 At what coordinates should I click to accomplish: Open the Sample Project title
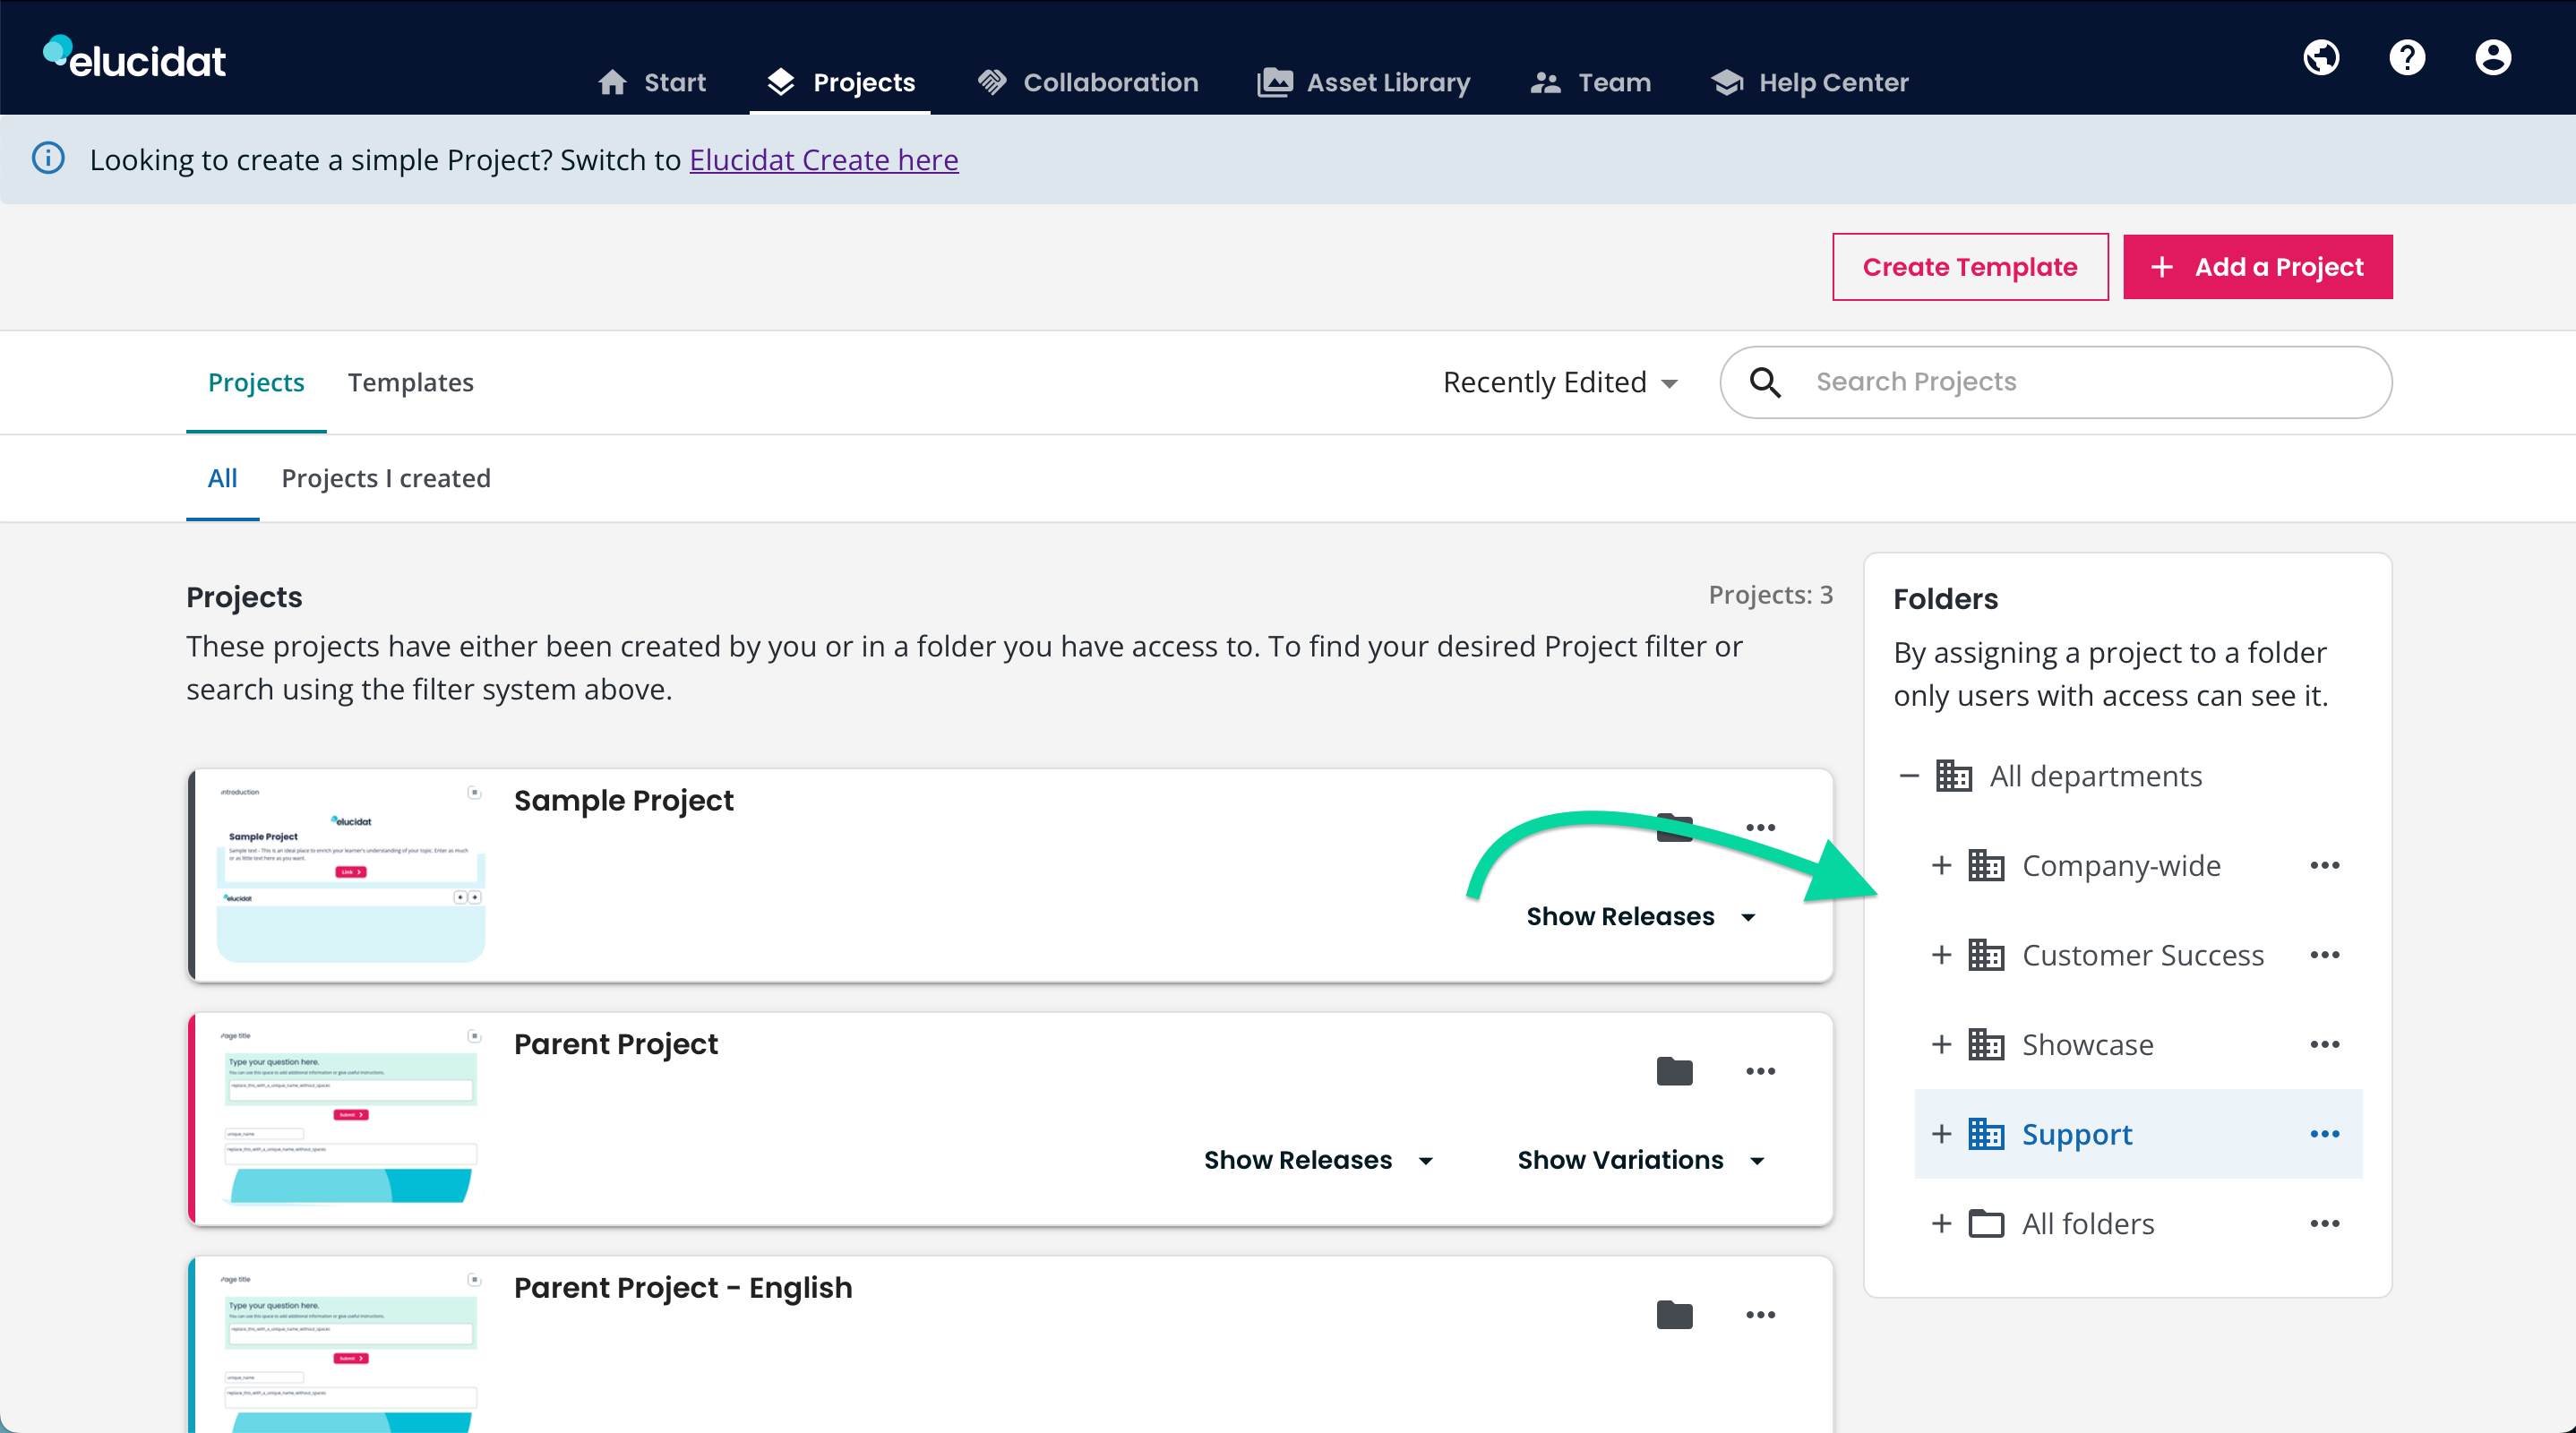click(624, 800)
